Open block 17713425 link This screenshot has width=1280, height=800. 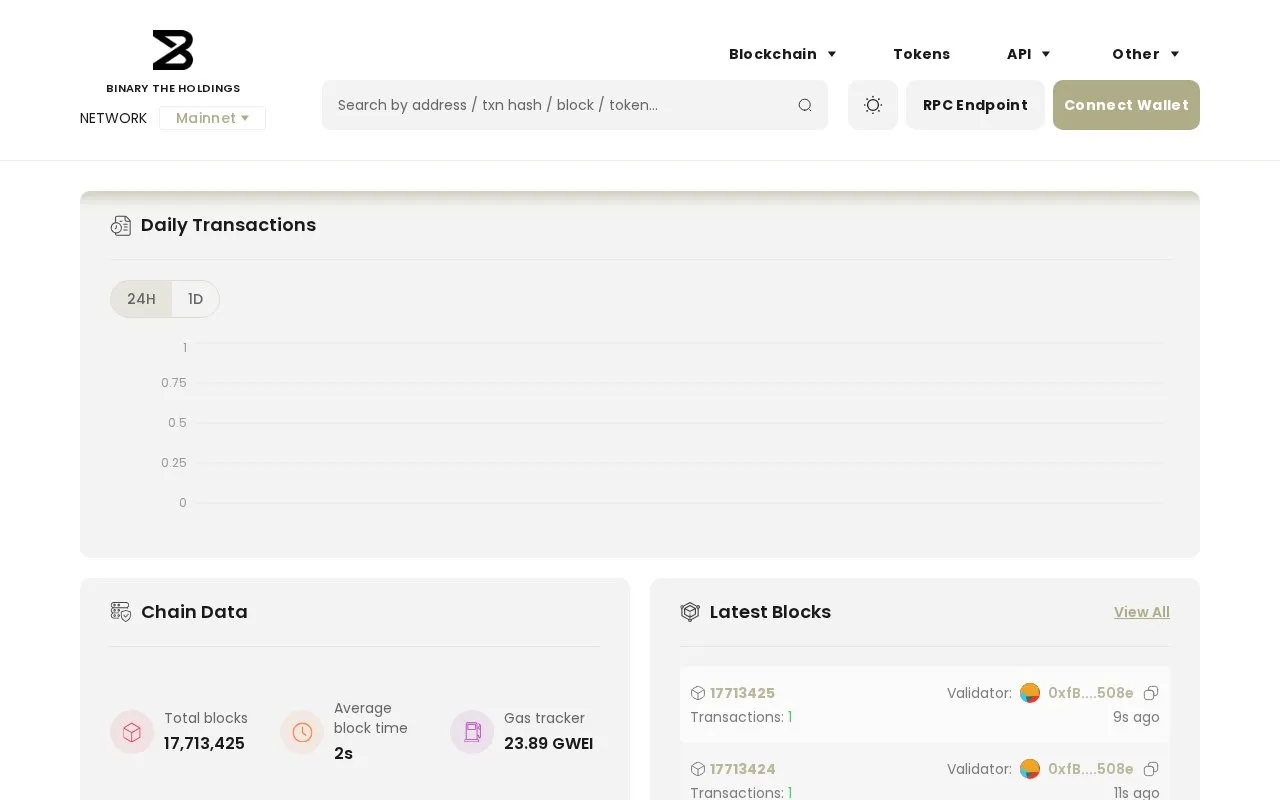coord(742,693)
